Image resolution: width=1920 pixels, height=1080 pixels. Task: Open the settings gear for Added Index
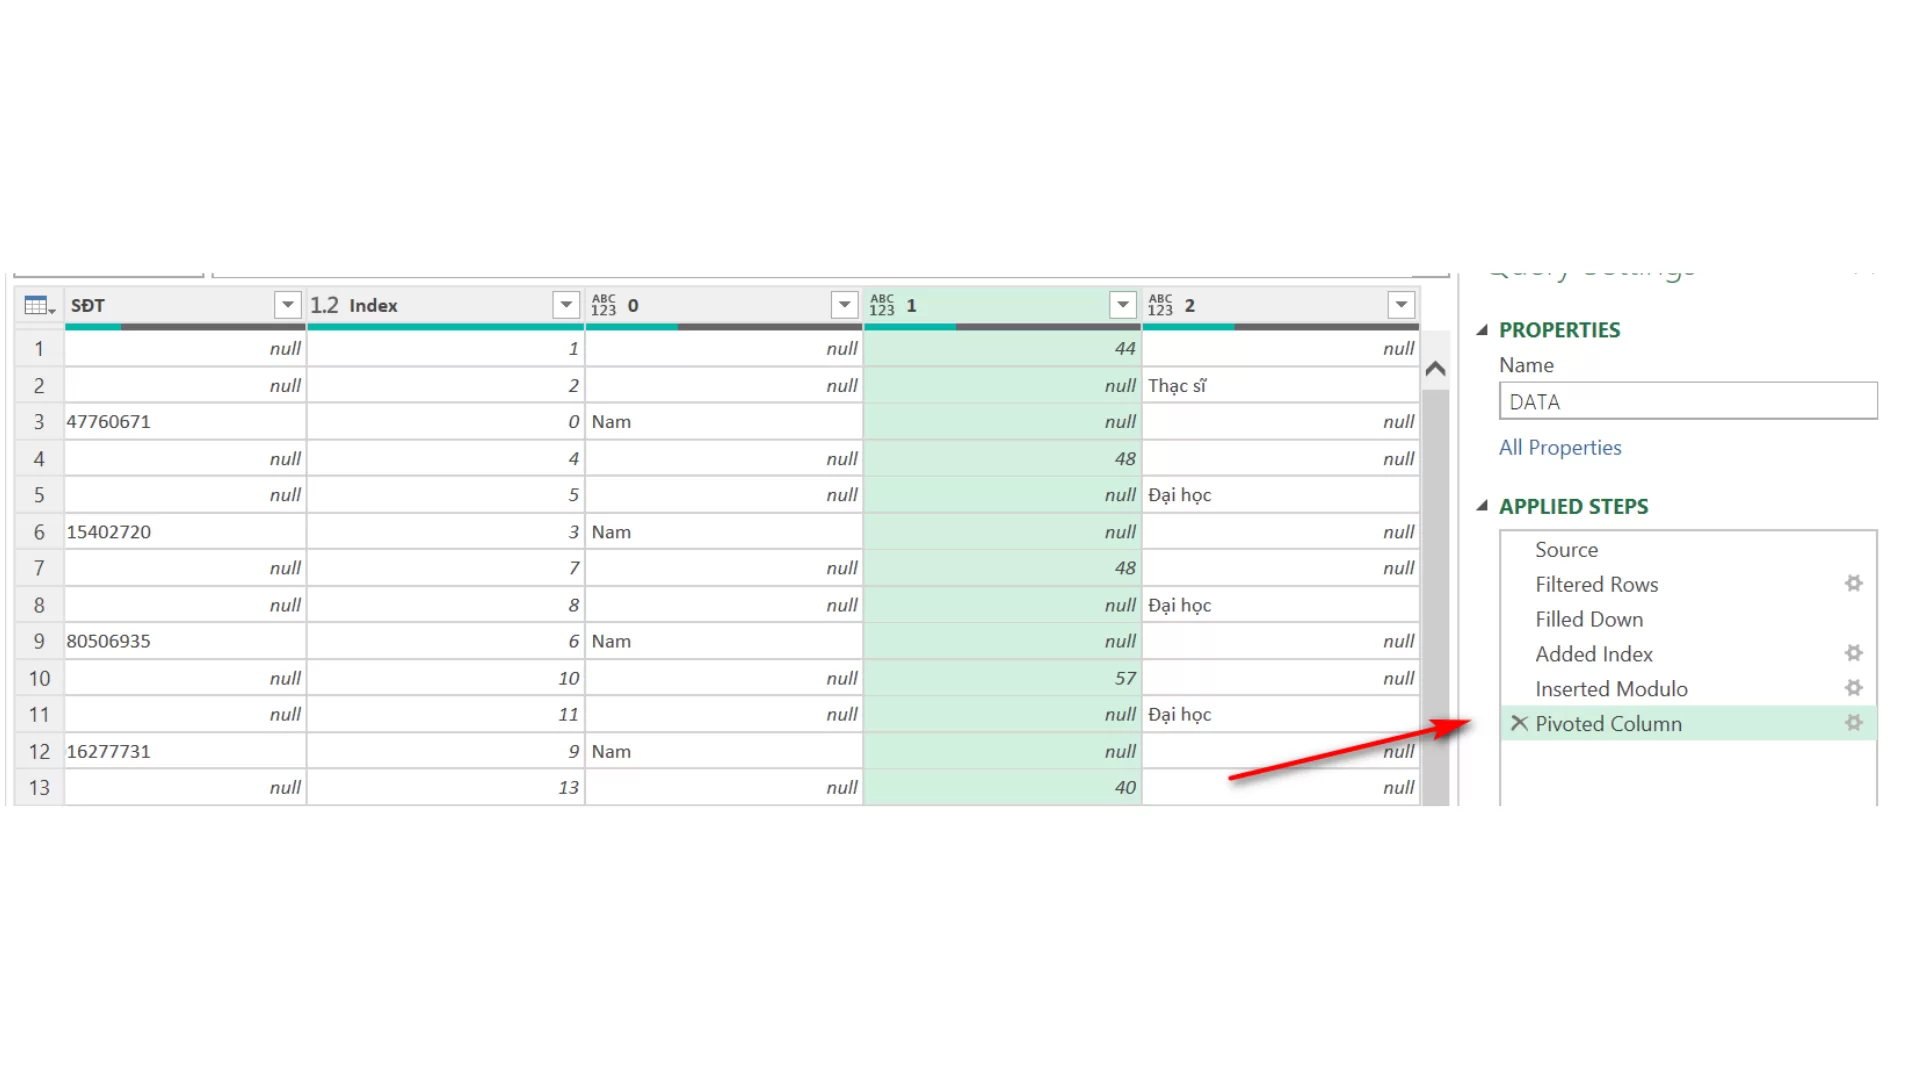click(x=1855, y=653)
